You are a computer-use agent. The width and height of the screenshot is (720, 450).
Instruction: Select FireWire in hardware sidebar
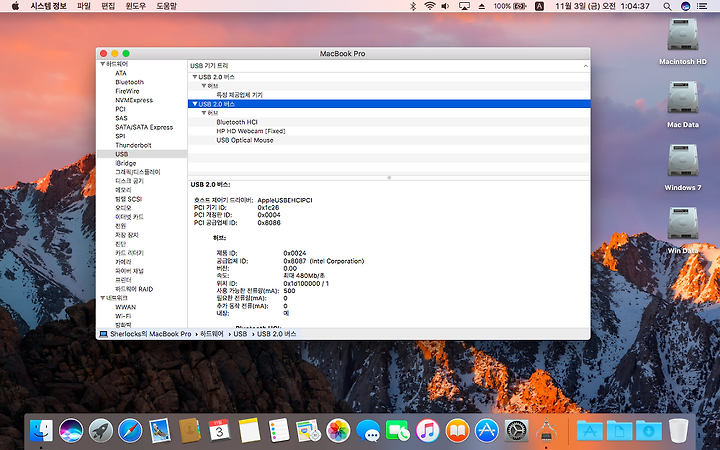click(127, 91)
